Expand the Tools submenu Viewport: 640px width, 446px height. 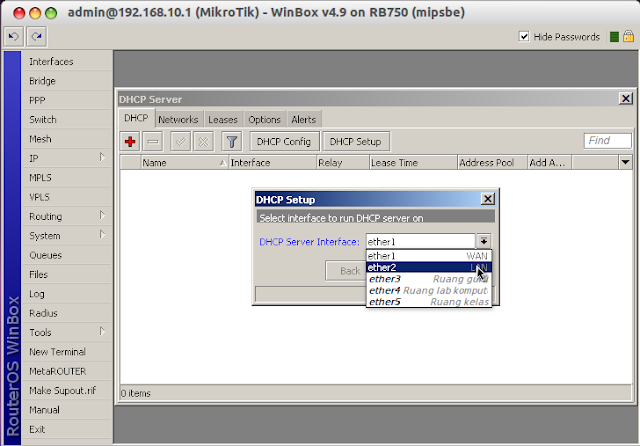[102, 331]
